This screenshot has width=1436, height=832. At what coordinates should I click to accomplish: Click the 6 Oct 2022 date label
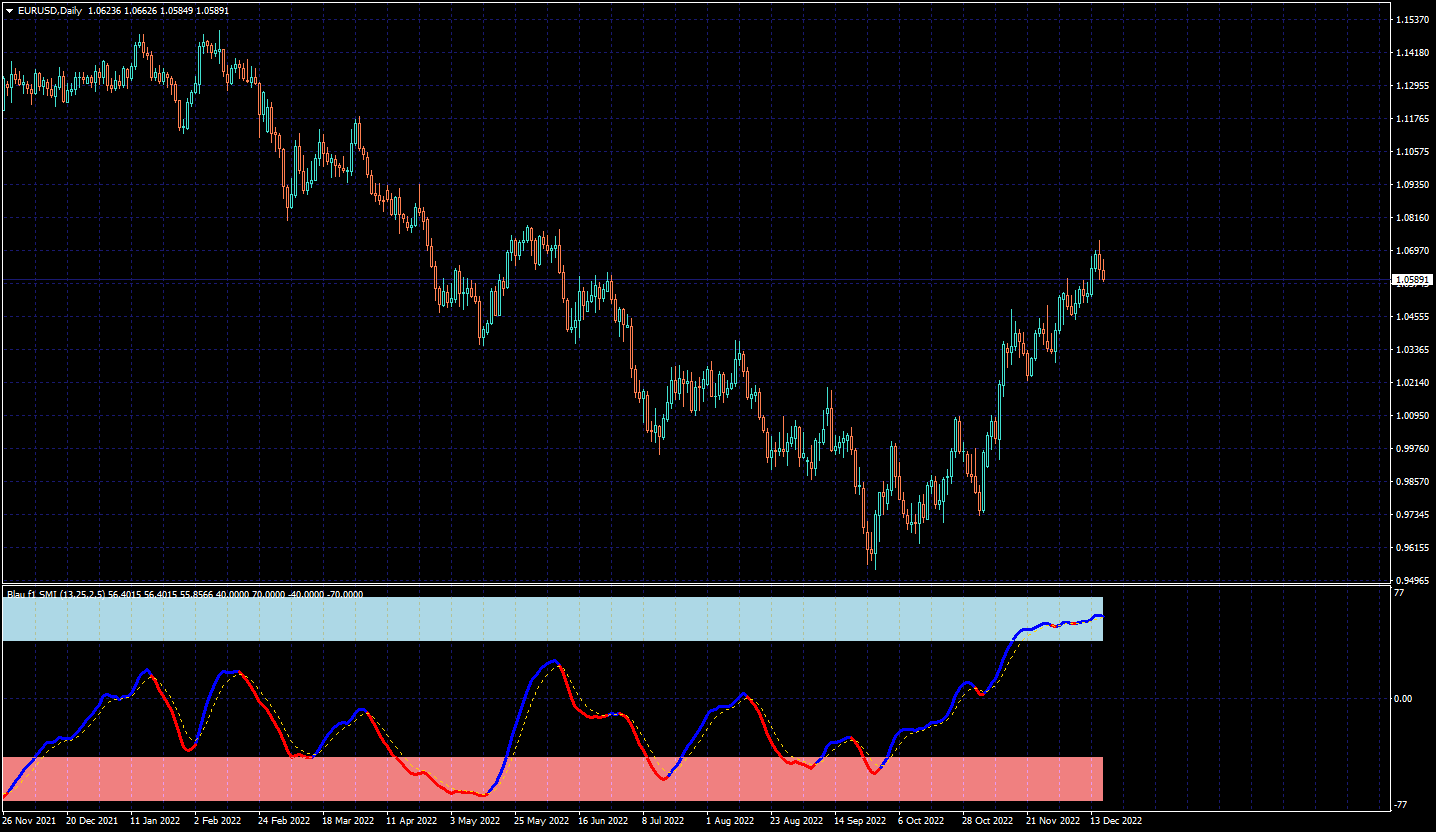tap(922, 821)
